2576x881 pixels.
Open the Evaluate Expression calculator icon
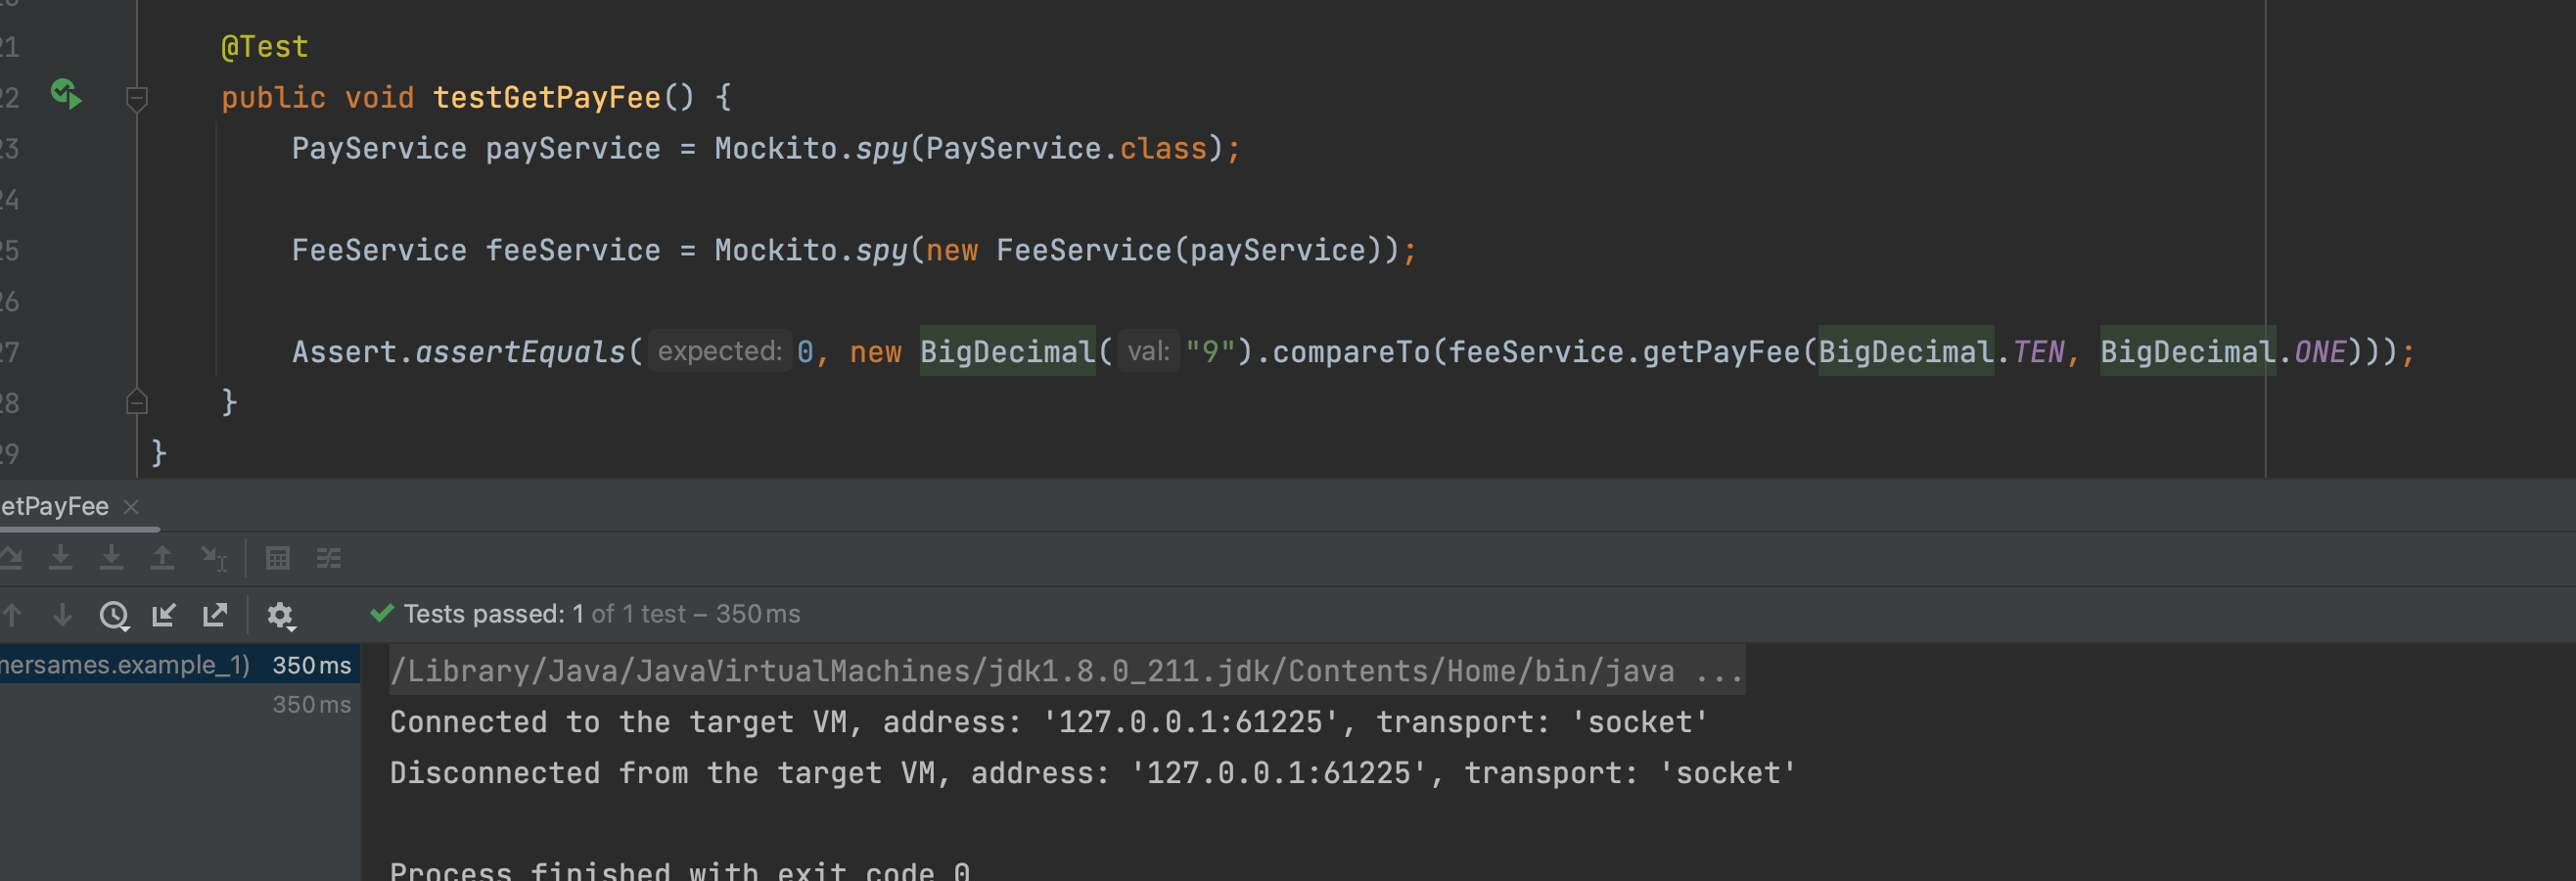278,558
